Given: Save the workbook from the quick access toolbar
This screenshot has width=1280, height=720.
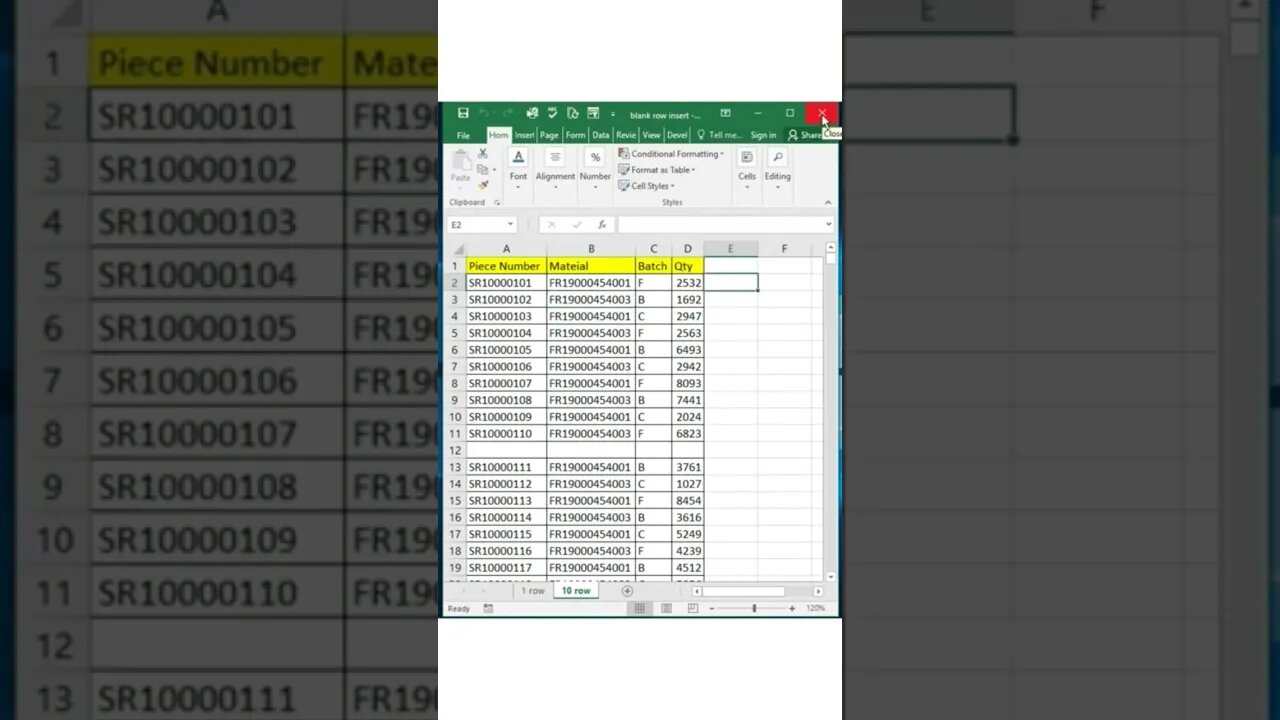Looking at the screenshot, I should (463, 113).
